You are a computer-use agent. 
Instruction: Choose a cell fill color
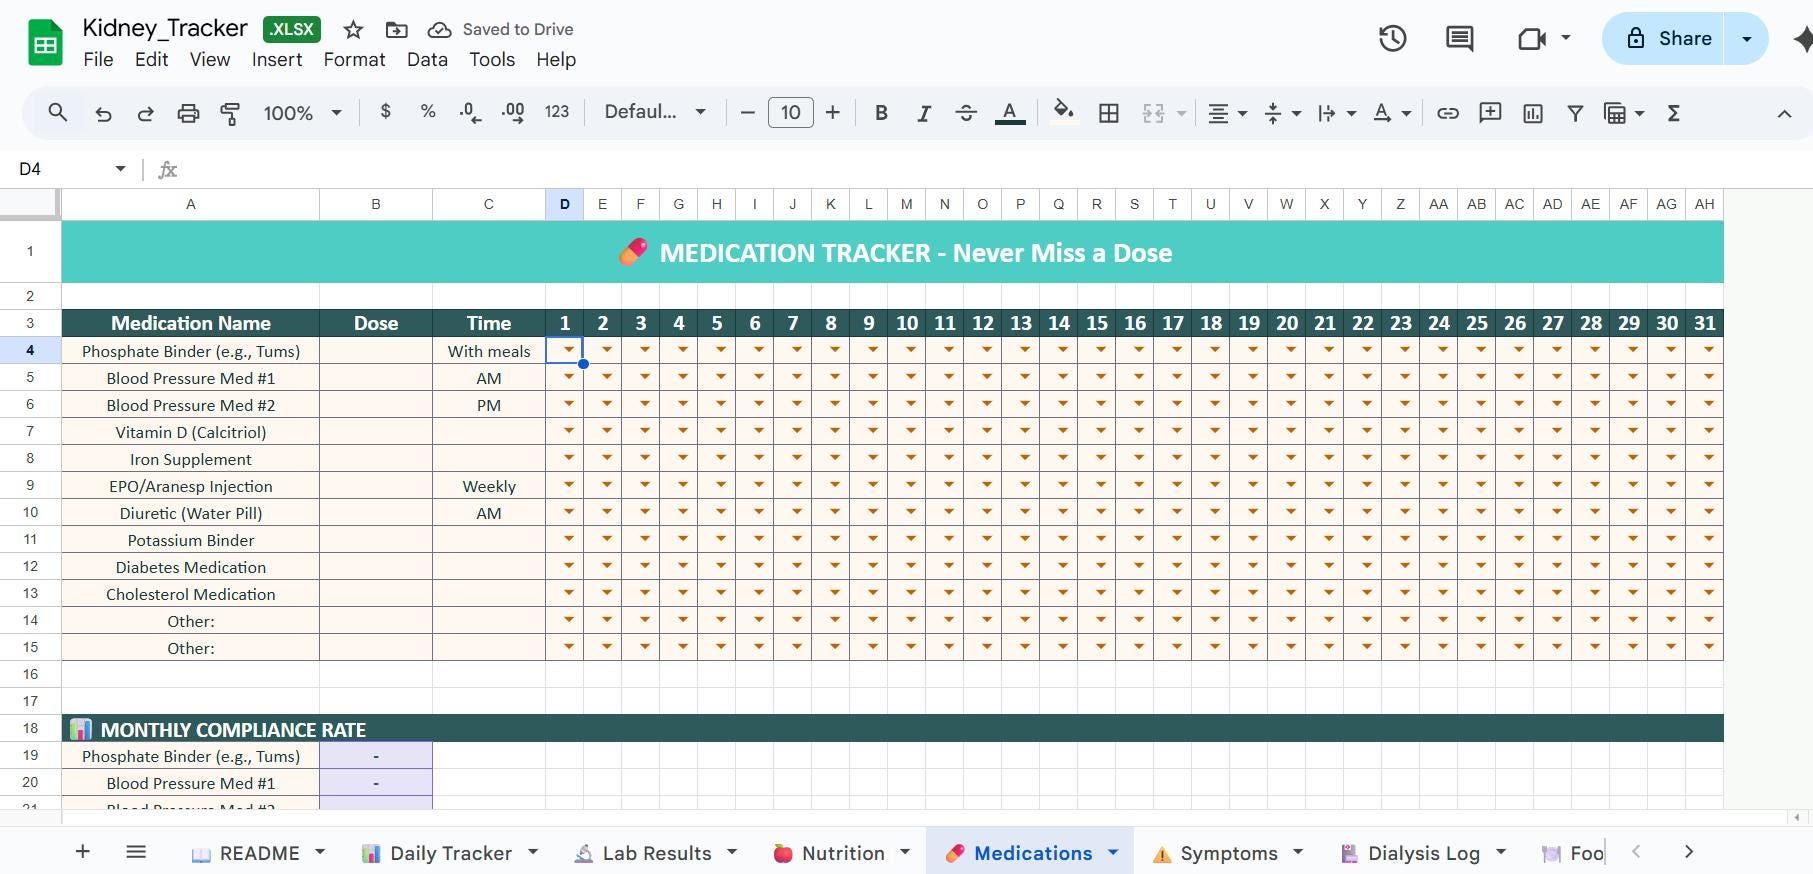pos(1064,113)
